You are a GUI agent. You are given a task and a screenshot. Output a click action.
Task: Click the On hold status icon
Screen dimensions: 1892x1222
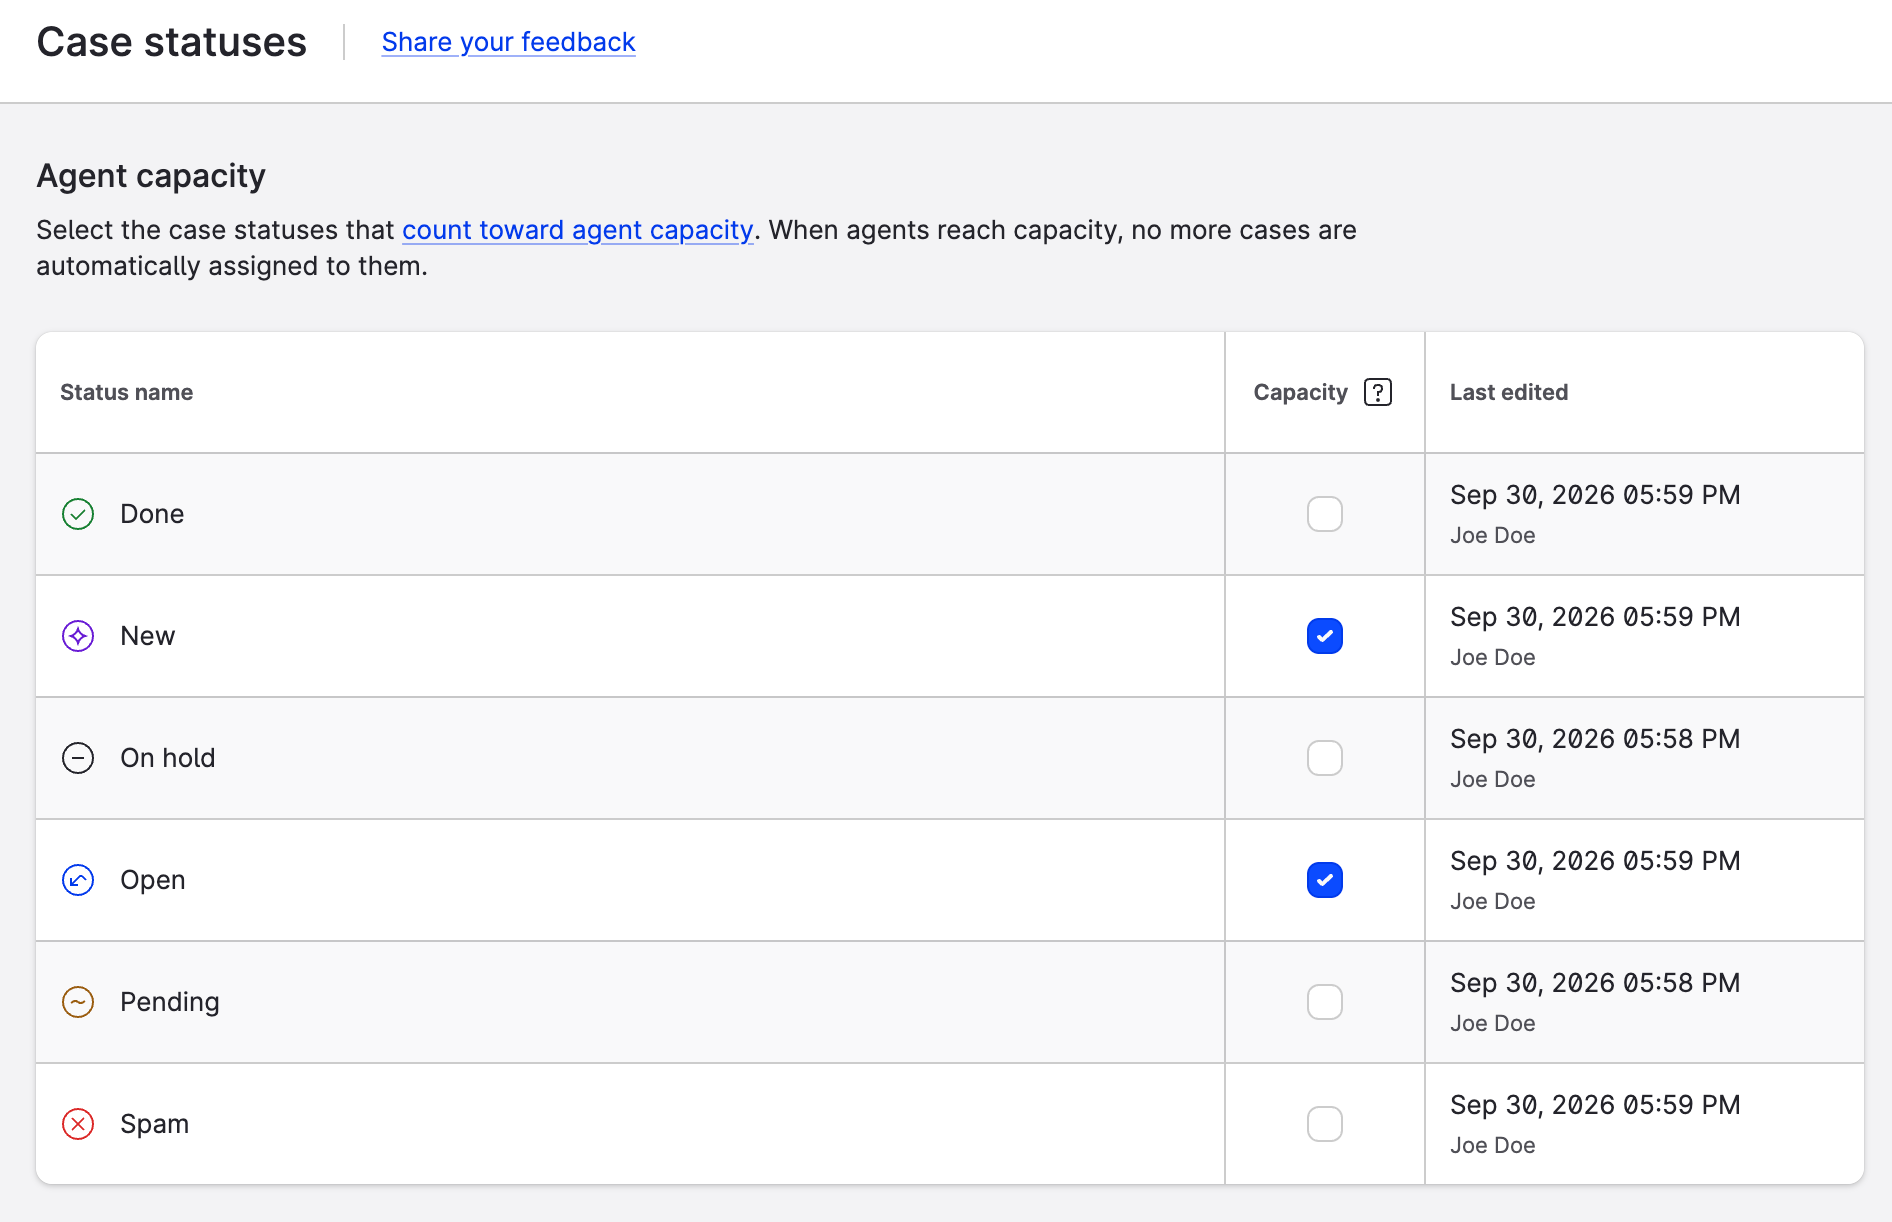(78, 758)
